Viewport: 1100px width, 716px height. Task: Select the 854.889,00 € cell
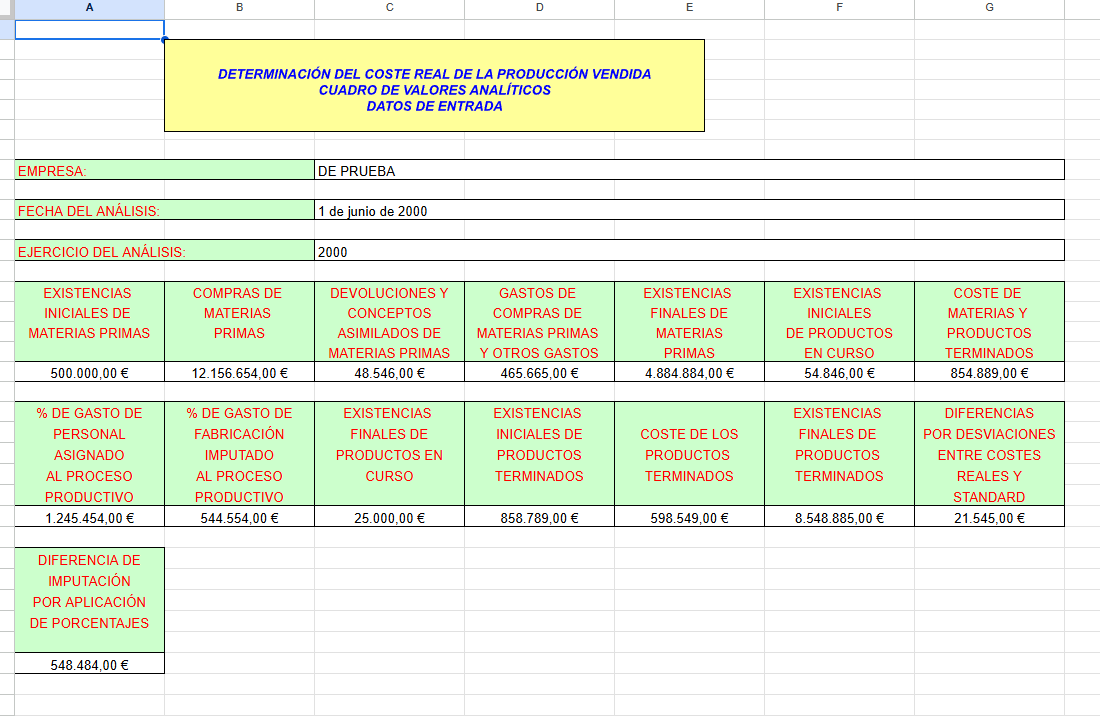click(989, 373)
